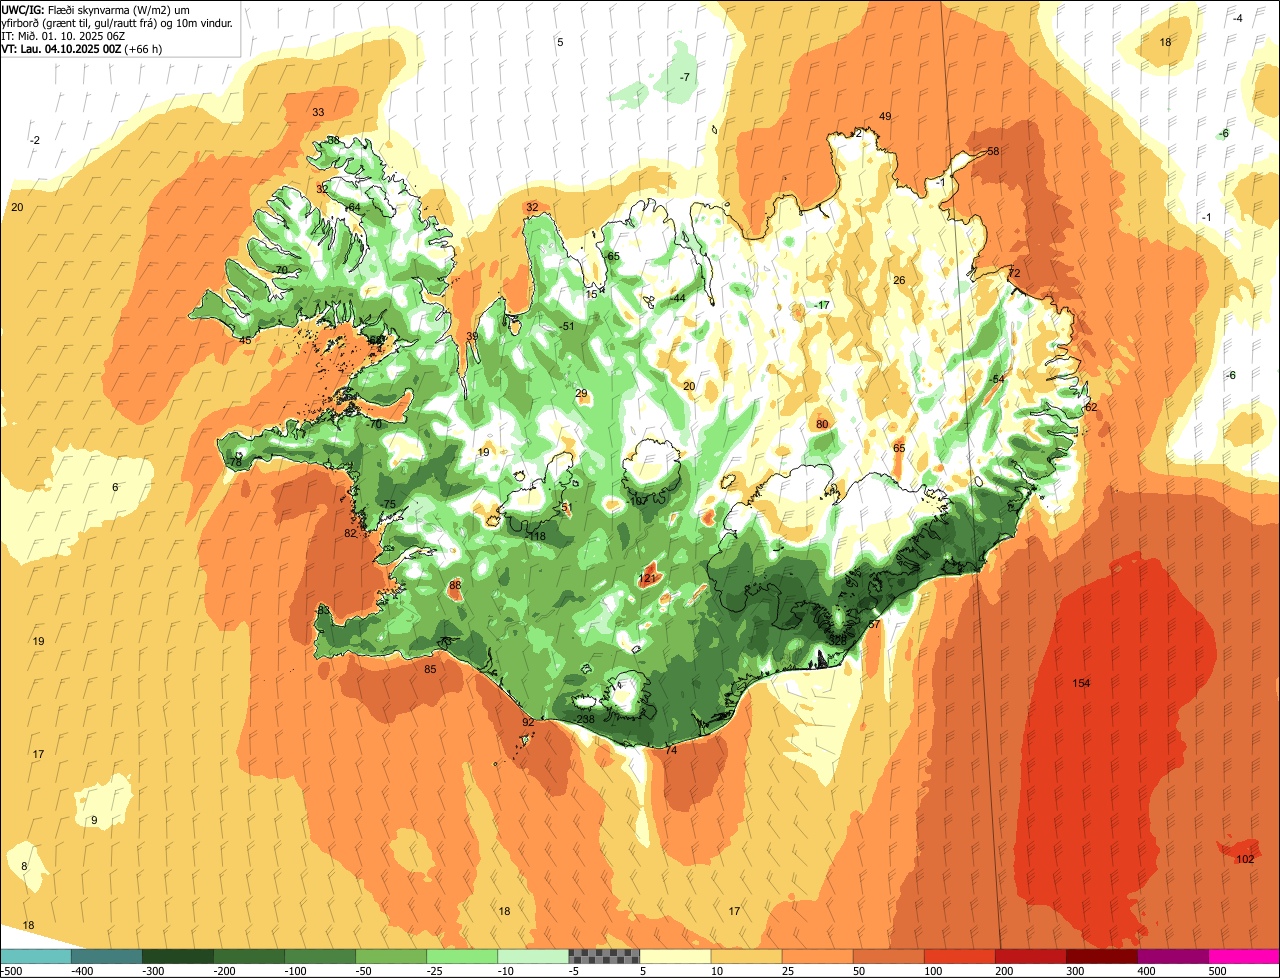Click the '238' value on the south coast
Screen dimensions: 1280x978
pos(586,719)
